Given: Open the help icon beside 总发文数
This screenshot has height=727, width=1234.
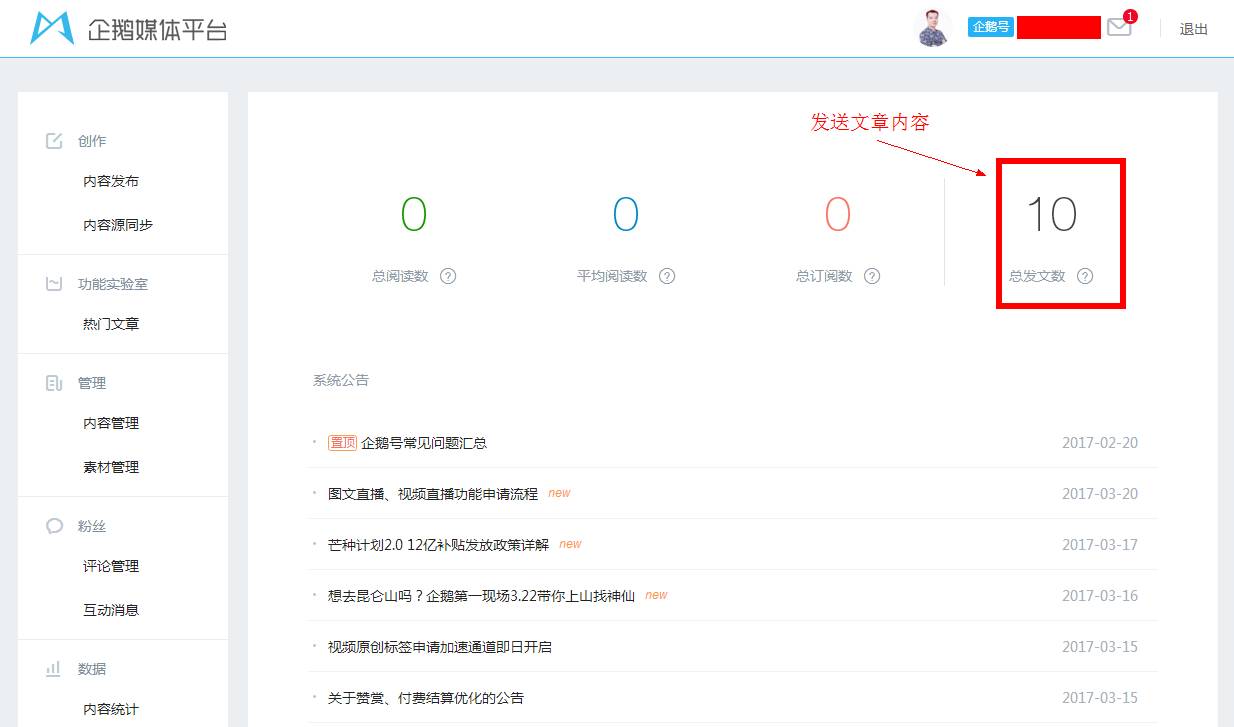Looking at the screenshot, I should point(1086,277).
